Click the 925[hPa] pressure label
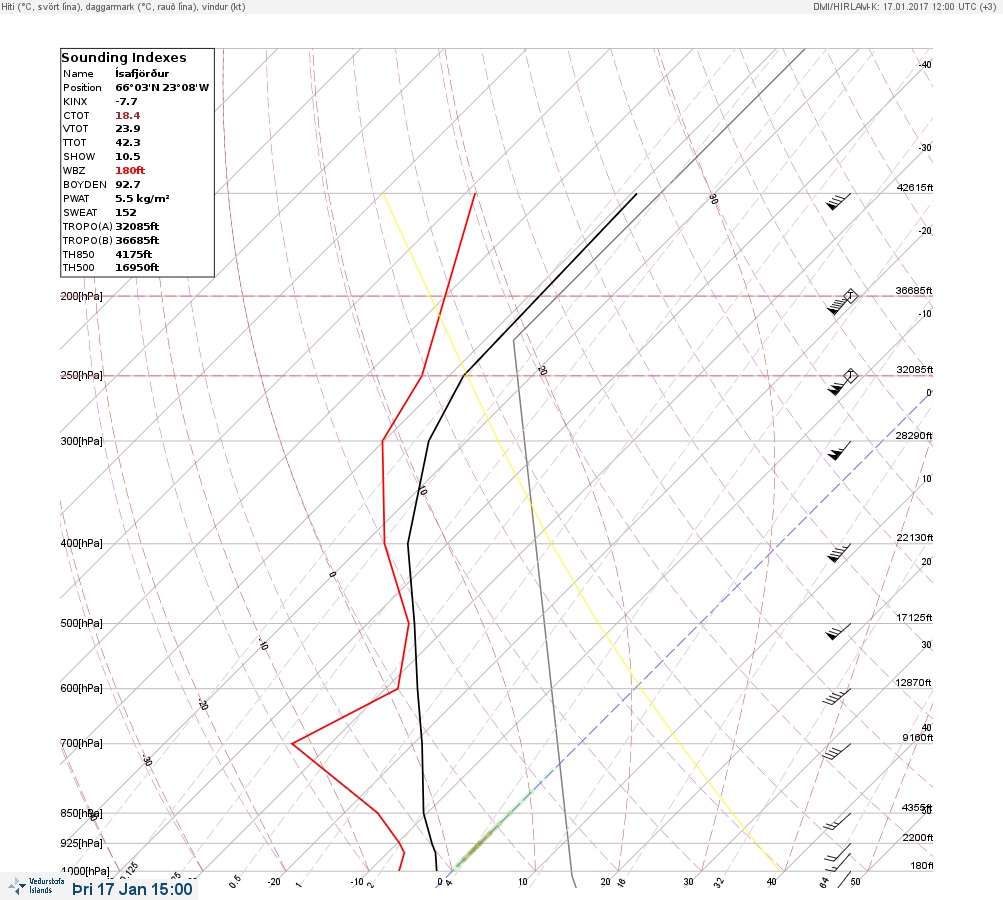 [x=81, y=843]
